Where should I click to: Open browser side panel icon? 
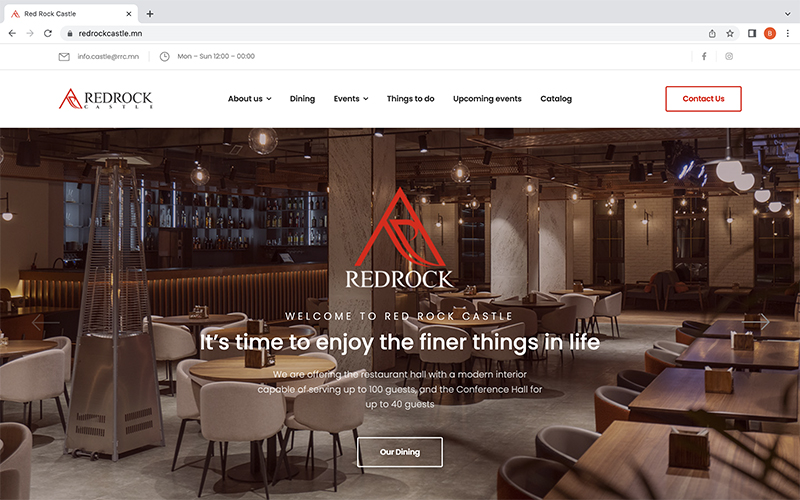coord(752,33)
